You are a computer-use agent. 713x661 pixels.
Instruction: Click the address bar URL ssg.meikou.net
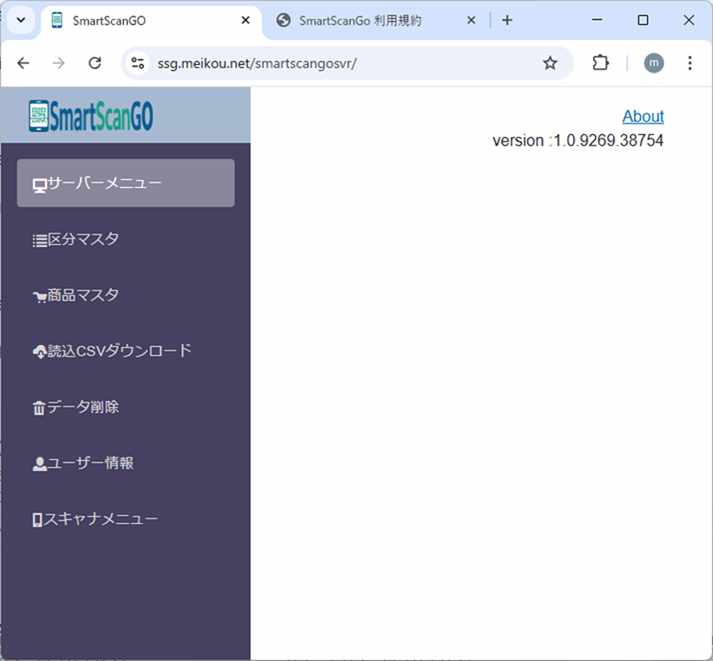point(257,63)
